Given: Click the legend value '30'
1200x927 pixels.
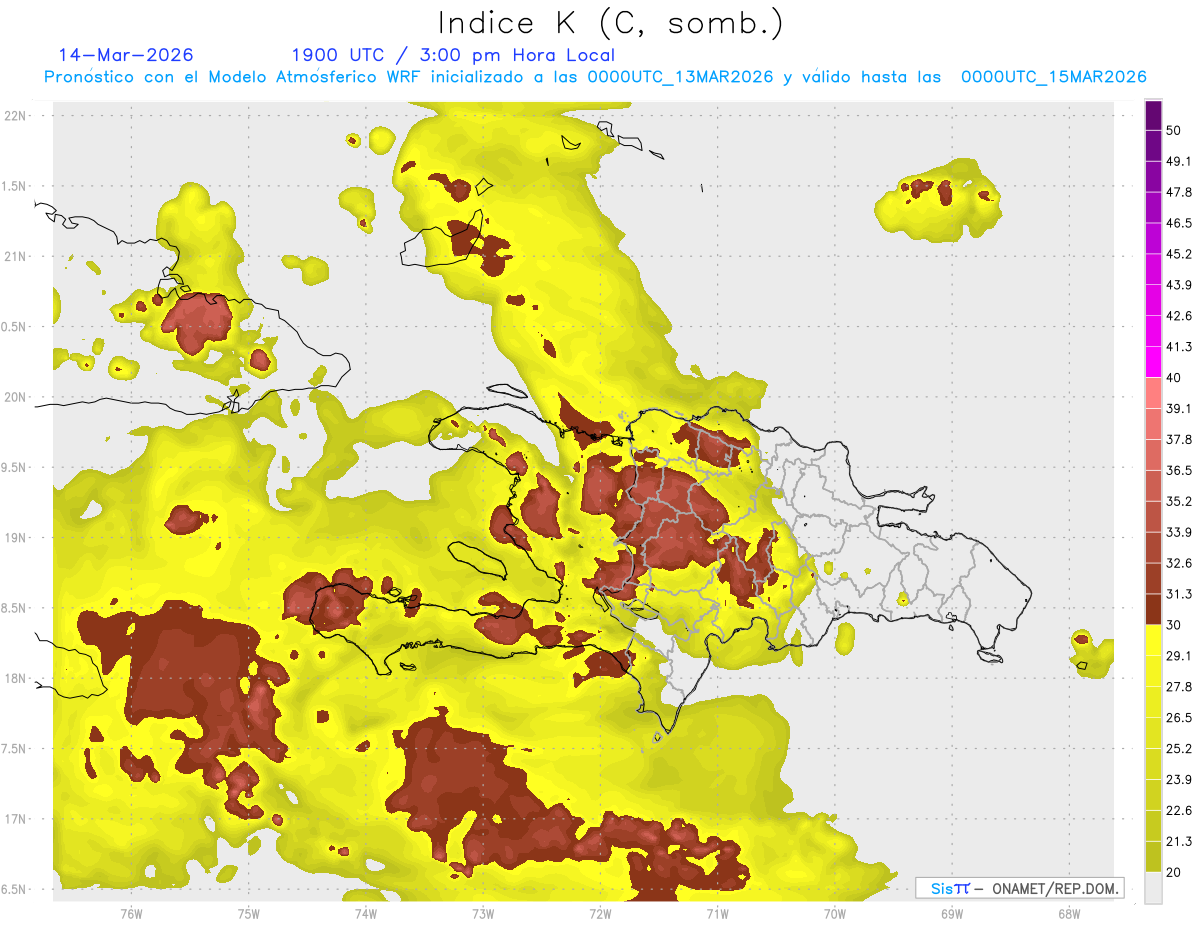Looking at the screenshot, I should click(1176, 625).
